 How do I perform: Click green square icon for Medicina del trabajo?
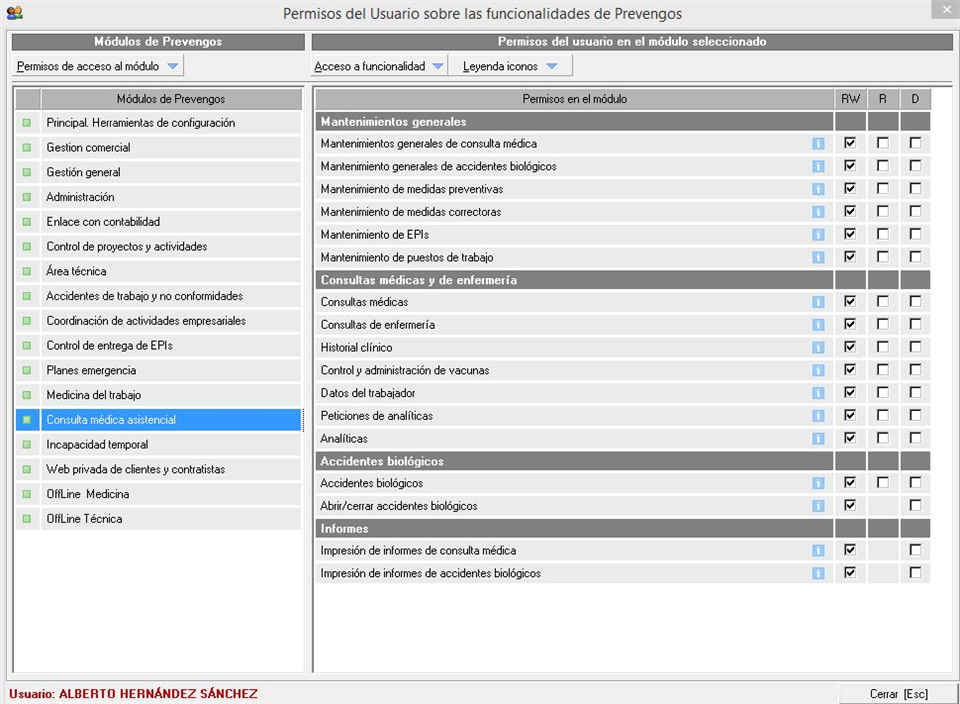[x=27, y=395]
